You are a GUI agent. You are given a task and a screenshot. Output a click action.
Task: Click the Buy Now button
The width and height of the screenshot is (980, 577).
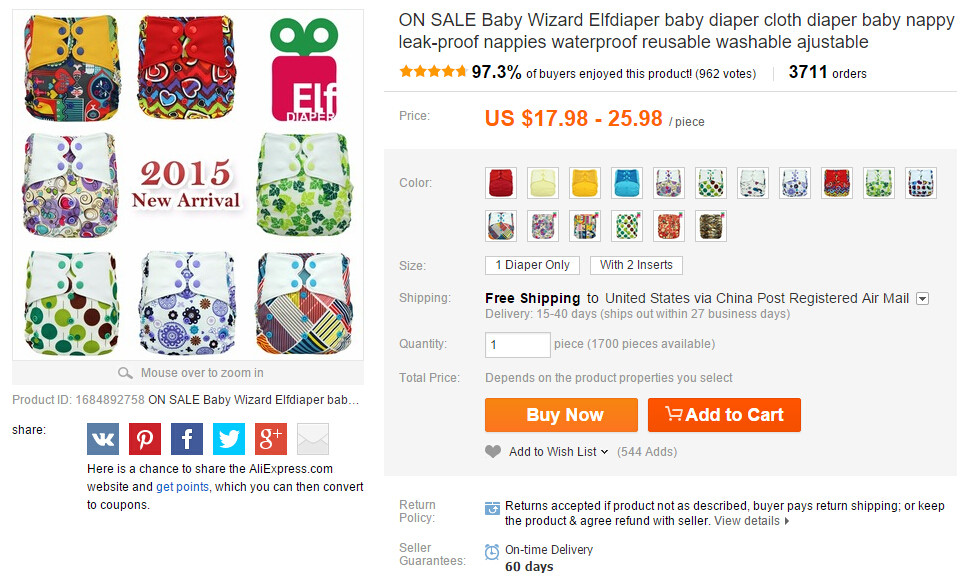(561, 415)
